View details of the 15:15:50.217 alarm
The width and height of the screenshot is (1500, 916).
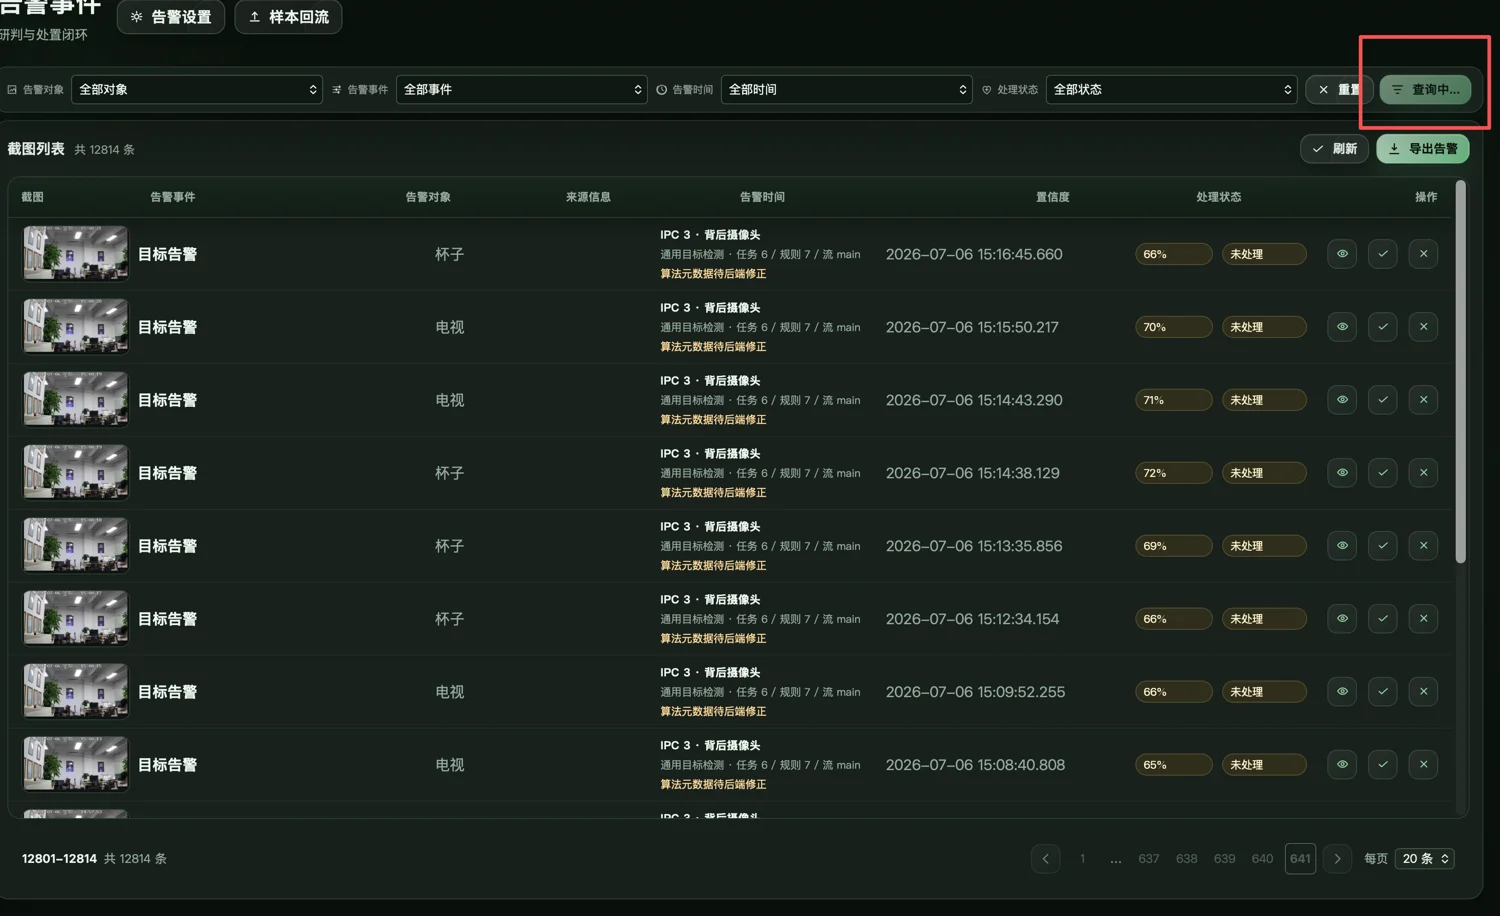tap(1342, 327)
